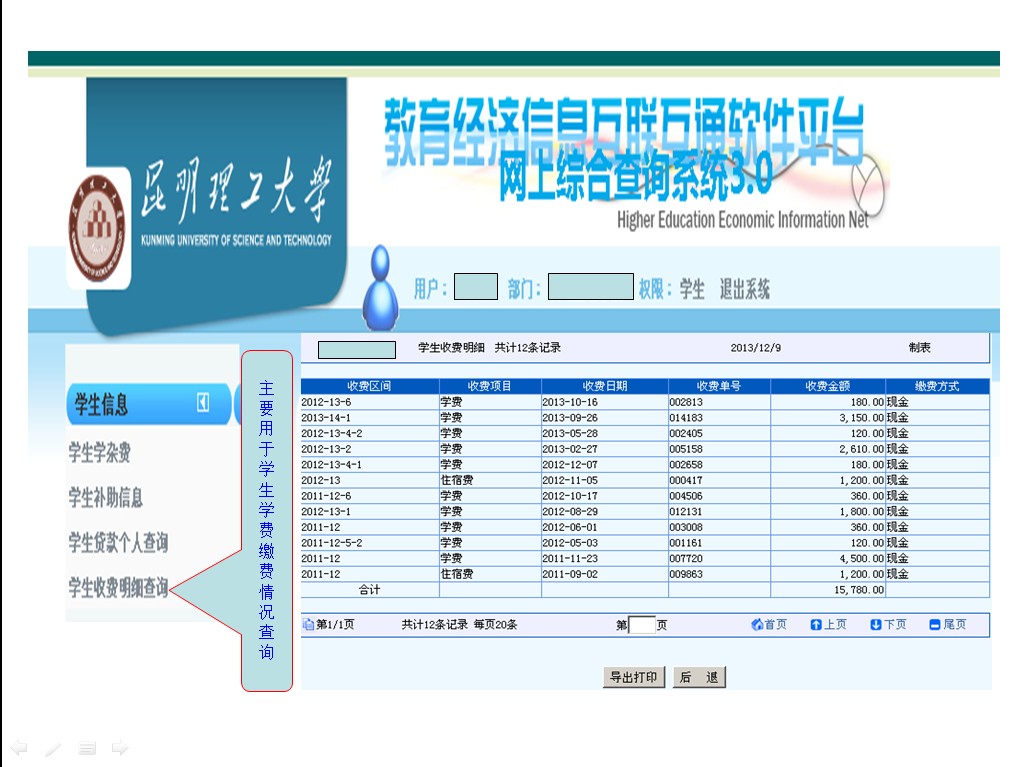This screenshot has width=1026, height=767.
Task: Click slideshow previous arrow icon
Action: point(18,747)
